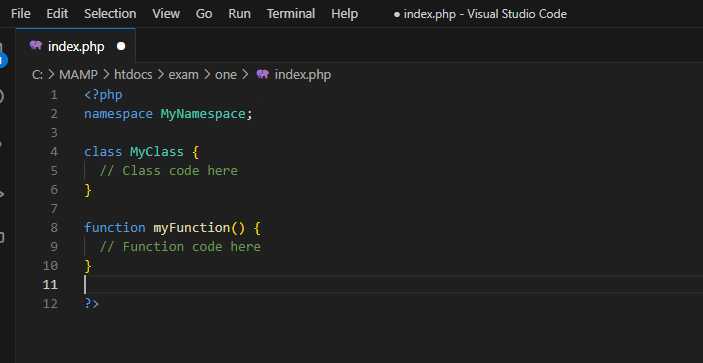Open the View menu
Screen dimensions: 703x363
[x=166, y=14]
